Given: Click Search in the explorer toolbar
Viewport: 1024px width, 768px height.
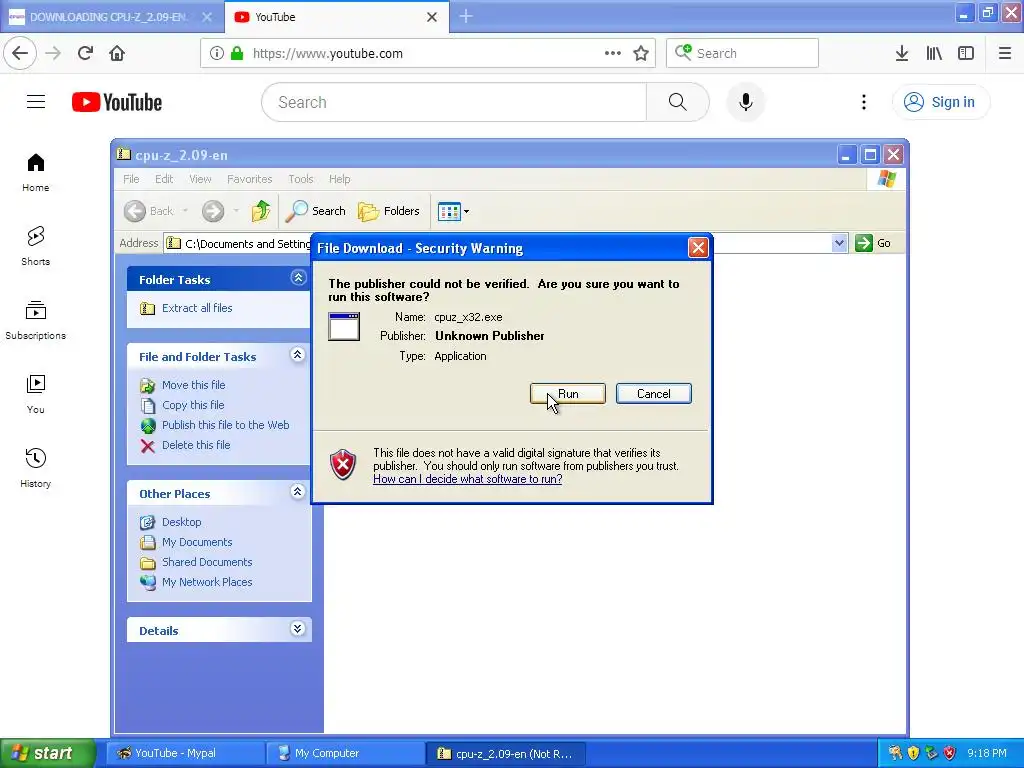Looking at the screenshot, I should [316, 211].
